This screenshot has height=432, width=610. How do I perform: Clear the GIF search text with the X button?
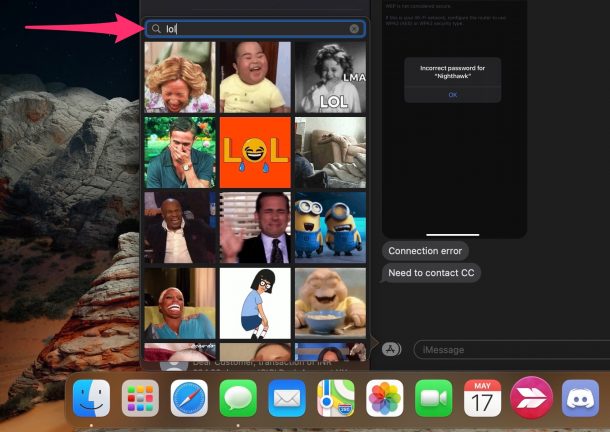(x=354, y=29)
